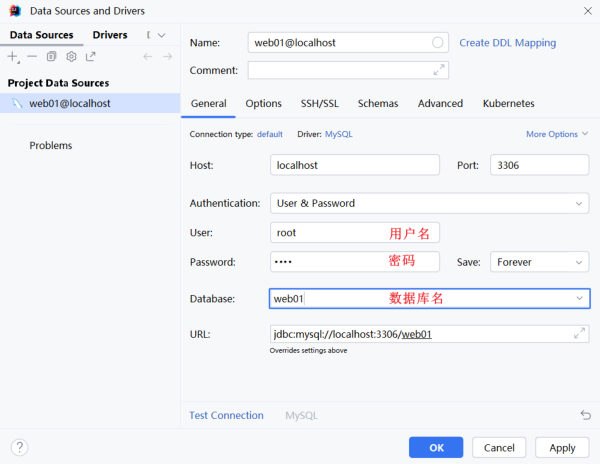The width and height of the screenshot is (600, 464).
Task: Click the Apply button
Action: 562,447
